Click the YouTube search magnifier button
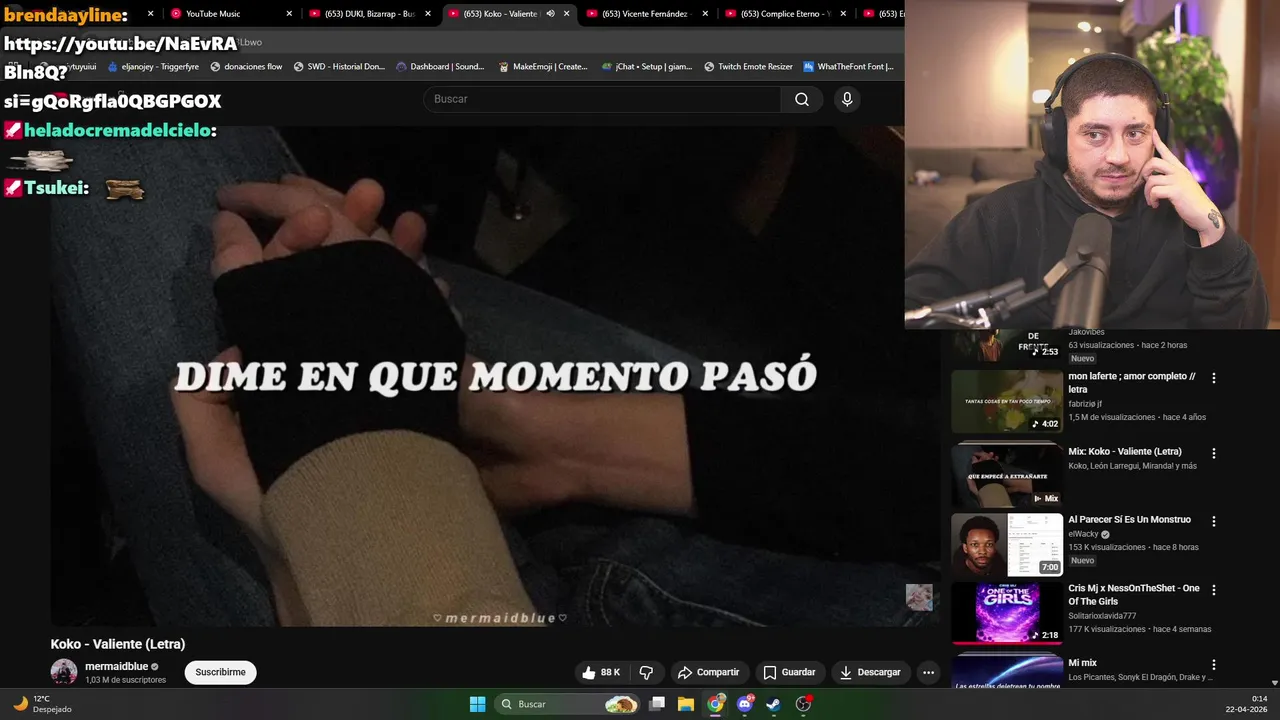Screen dimensions: 1280x720 (802, 99)
